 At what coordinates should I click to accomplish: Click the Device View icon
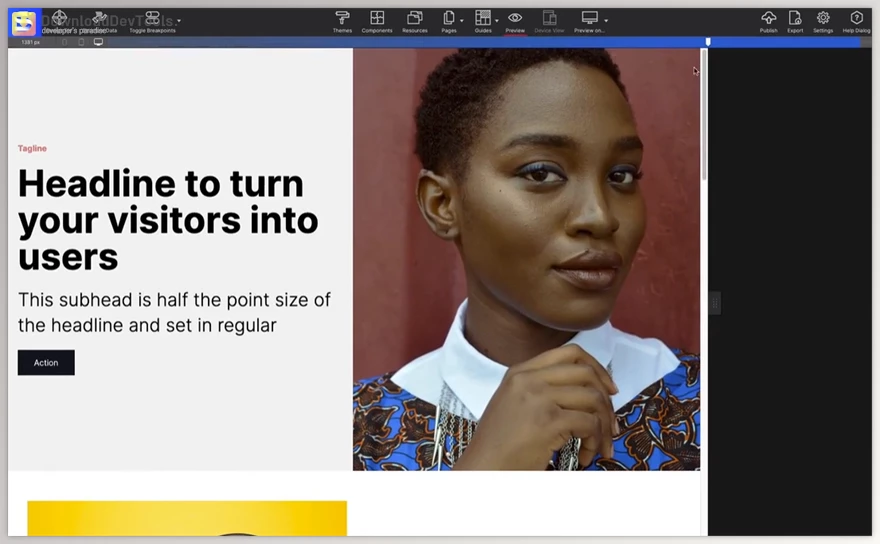pyautogui.click(x=549, y=21)
